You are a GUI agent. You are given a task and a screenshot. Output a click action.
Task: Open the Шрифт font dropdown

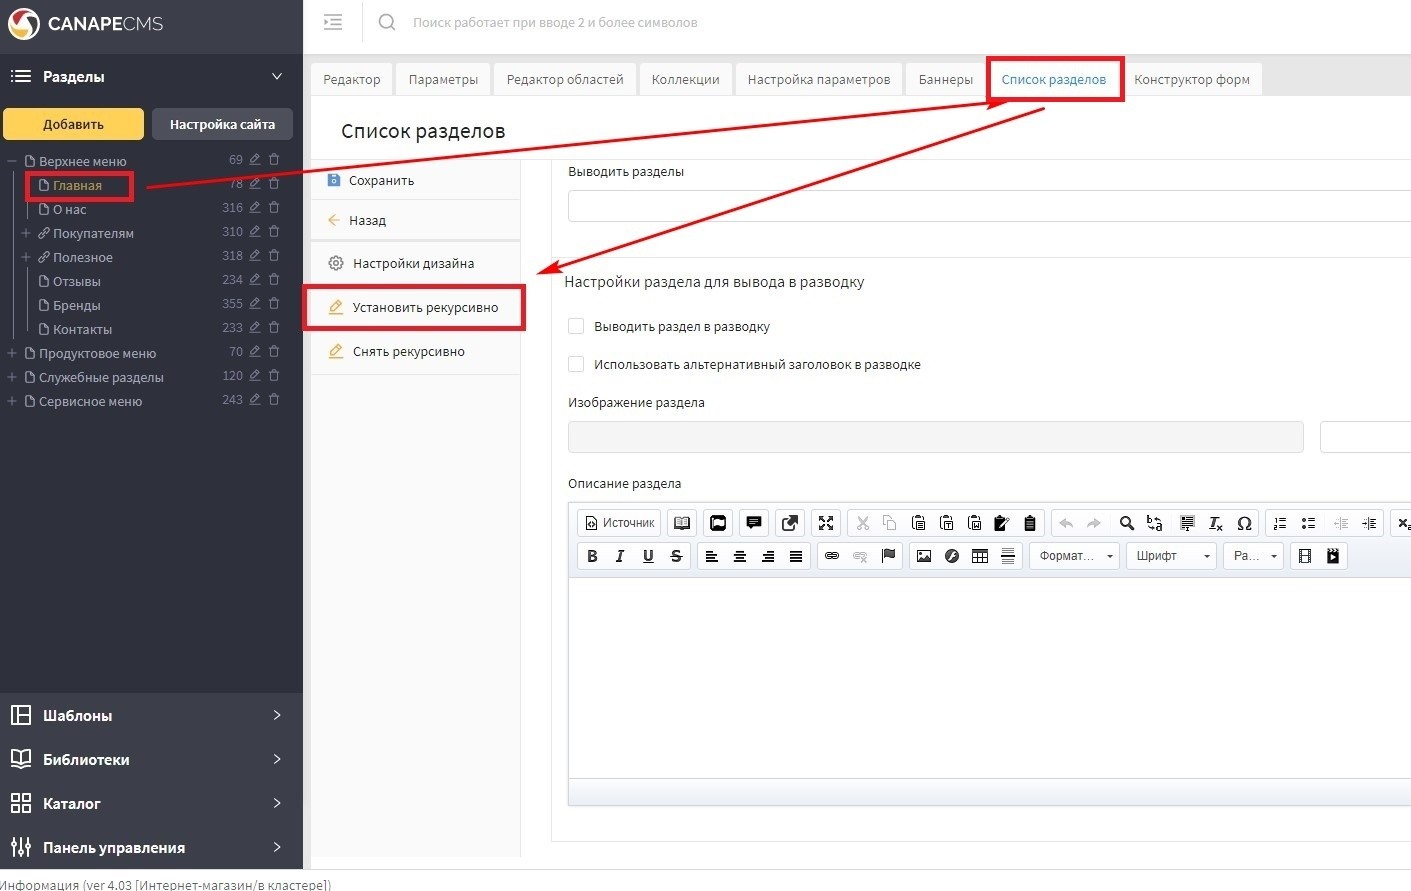pyautogui.click(x=1172, y=556)
